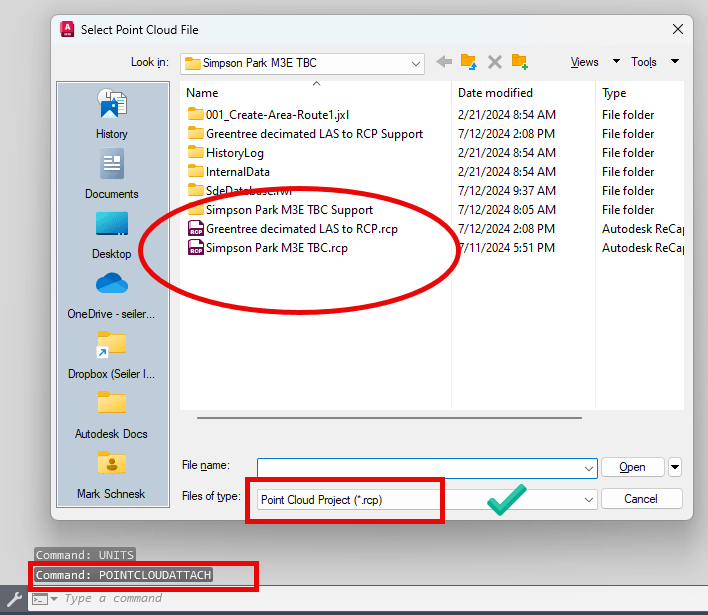Click the Up one level folder icon
This screenshot has height=615, width=708.
[469, 62]
